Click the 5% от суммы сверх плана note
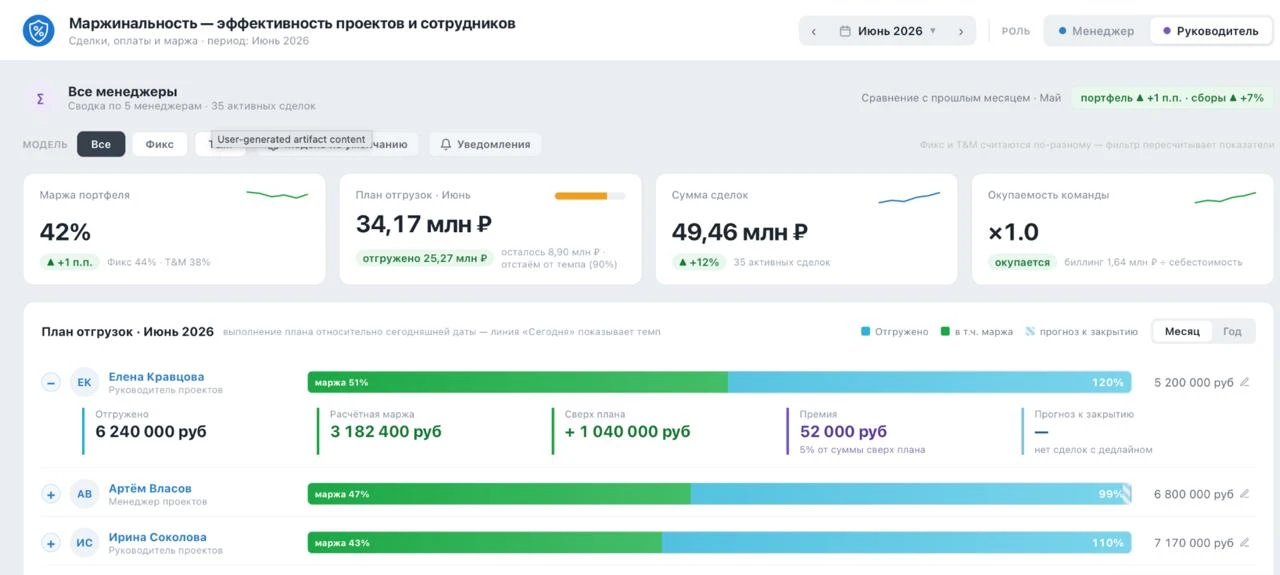1280x575 pixels. coord(862,450)
